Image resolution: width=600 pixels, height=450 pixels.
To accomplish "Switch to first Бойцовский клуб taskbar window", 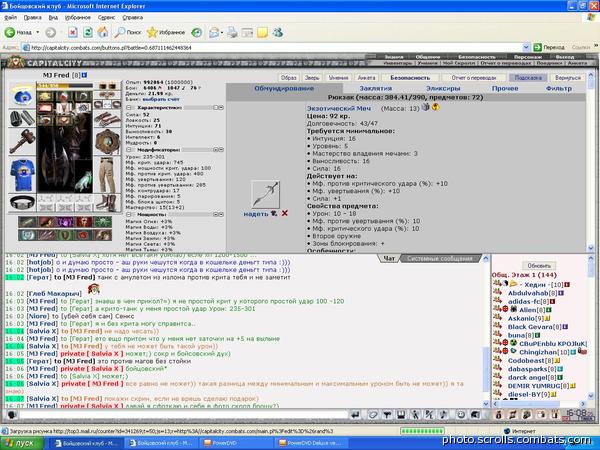I will pos(88,443).
